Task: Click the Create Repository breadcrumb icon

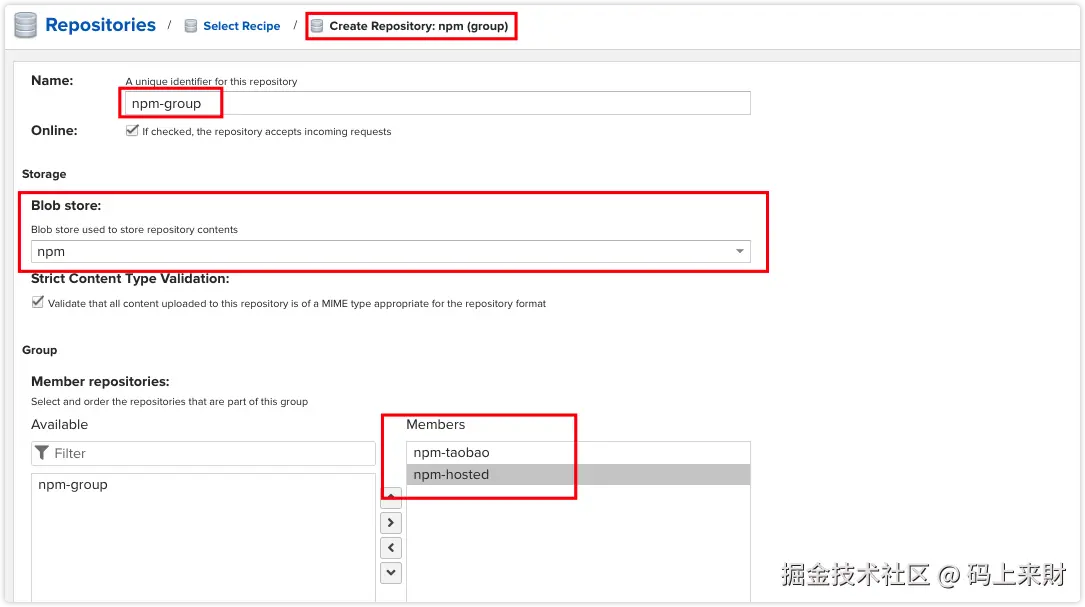Action: click(317, 26)
